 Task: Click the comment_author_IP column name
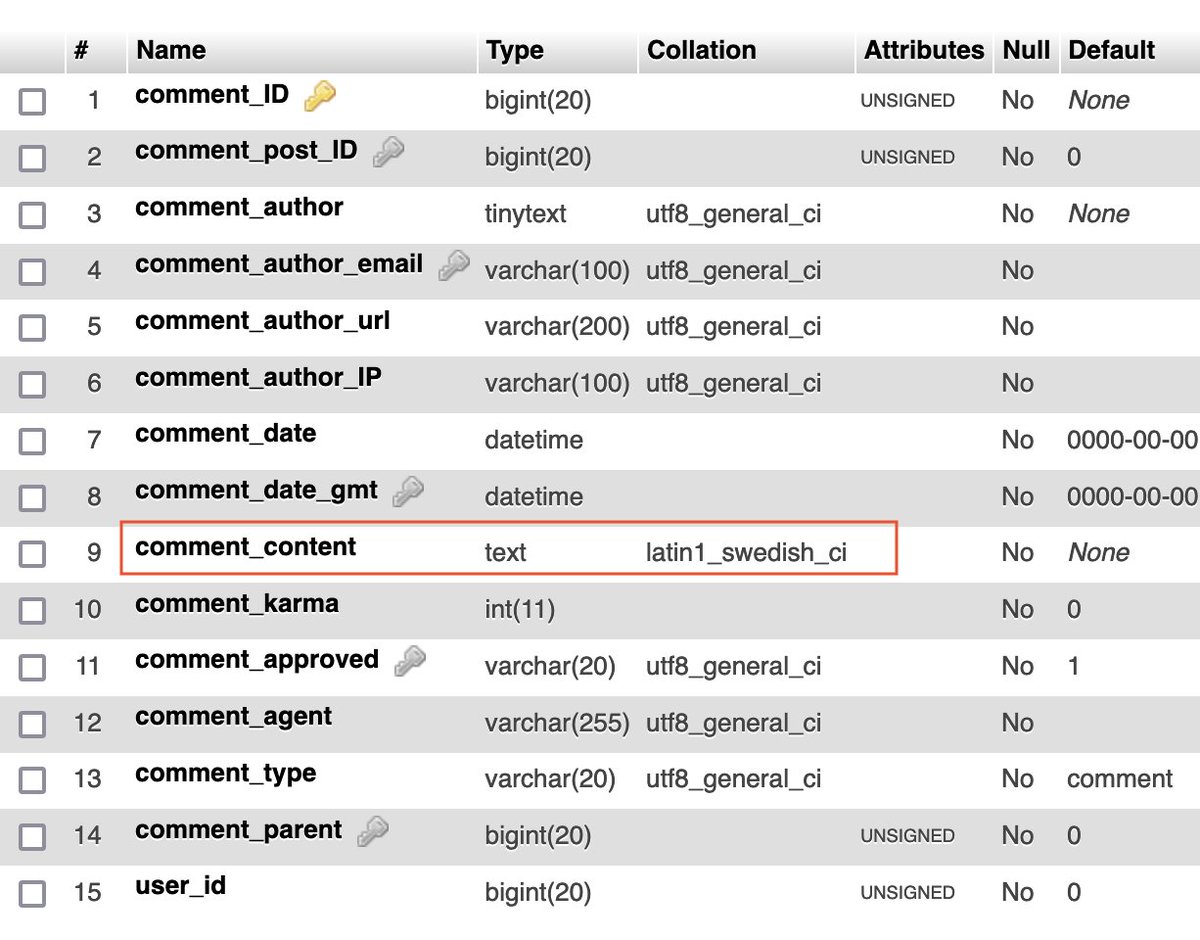pos(258,377)
